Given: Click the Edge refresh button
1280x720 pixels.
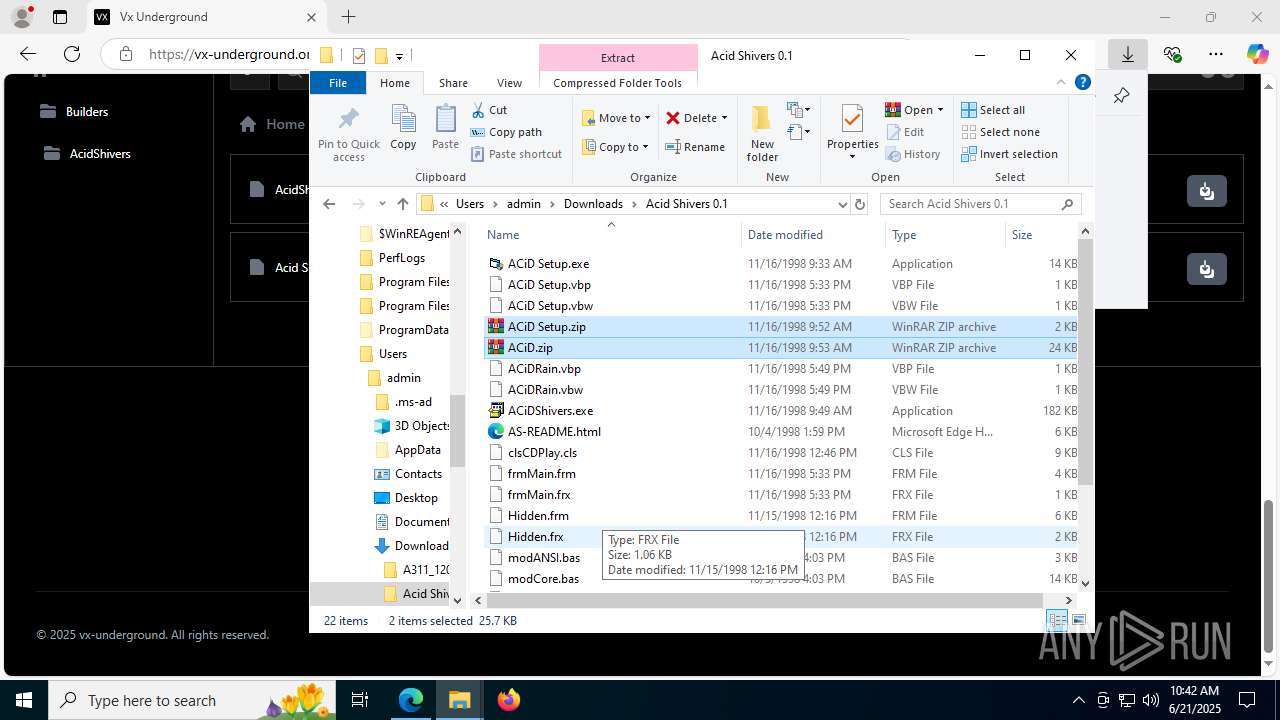Looking at the screenshot, I should click(72, 54).
